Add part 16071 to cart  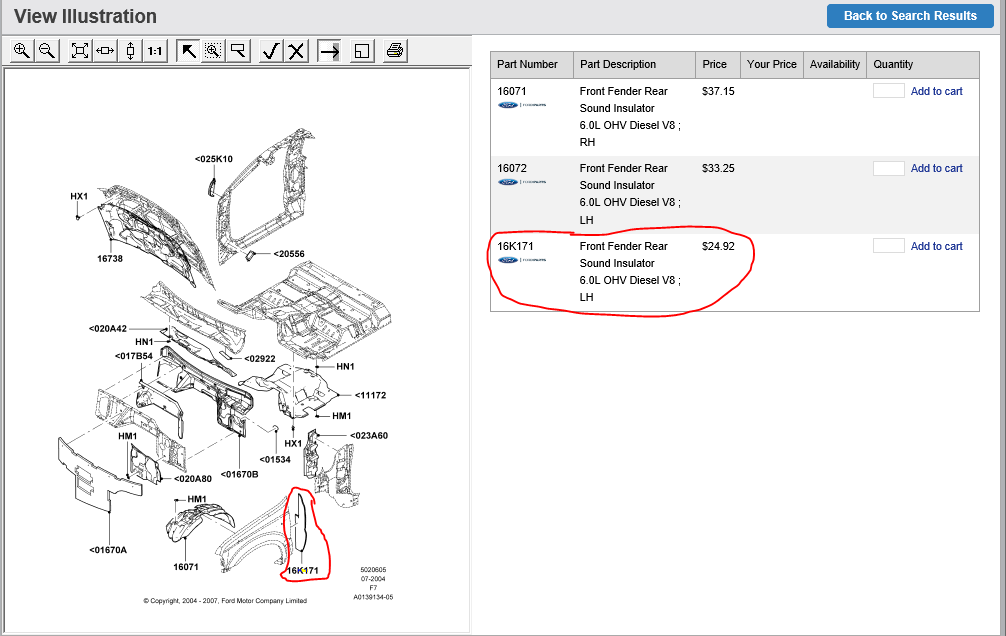(937, 91)
